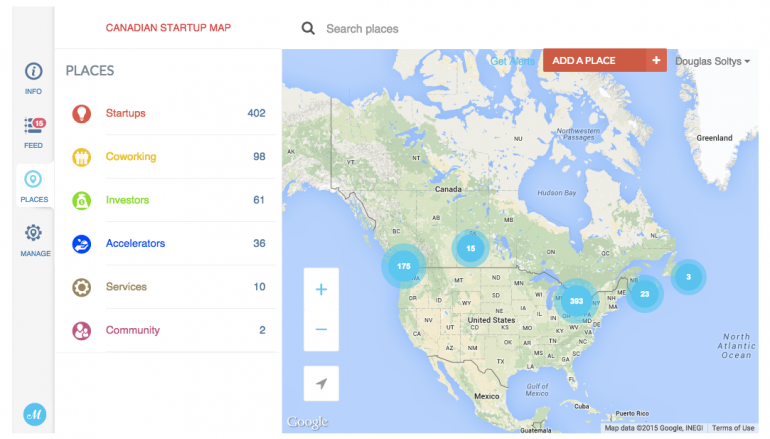The width and height of the screenshot is (770, 439).
Task: Zoom out the map with minus
Action: click(x=321, y=329)
